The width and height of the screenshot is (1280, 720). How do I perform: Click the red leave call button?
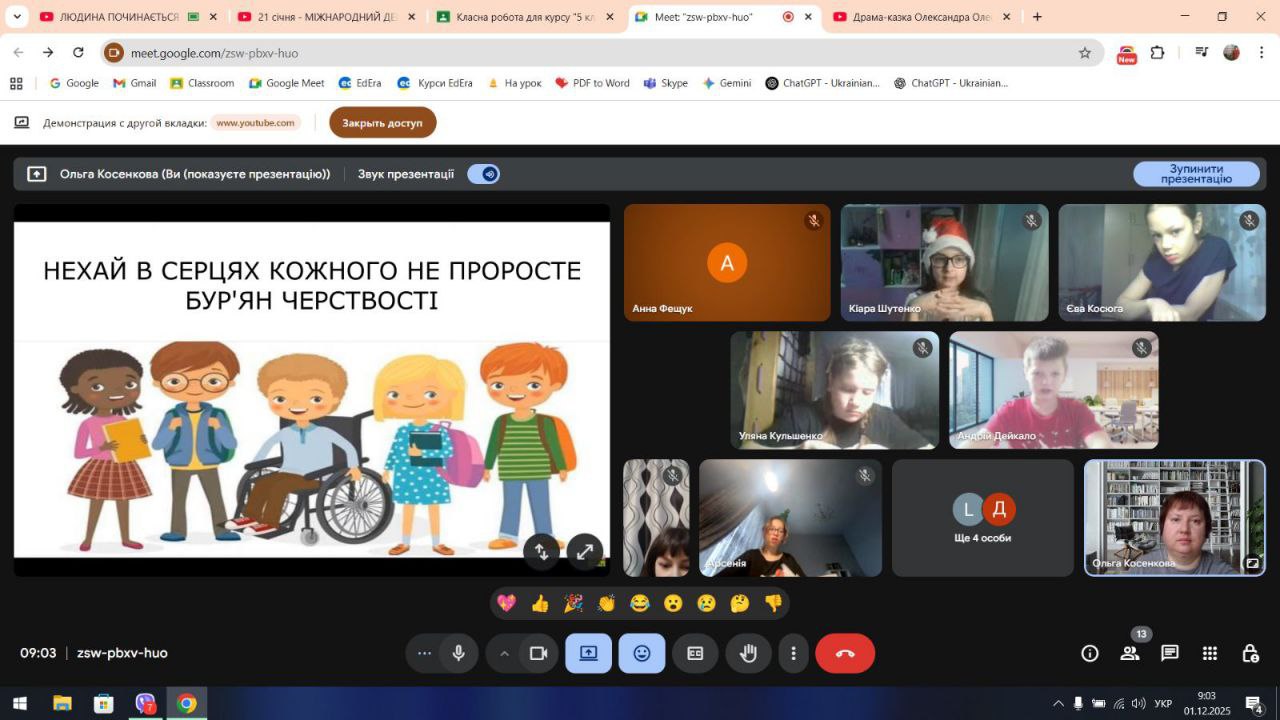tap(844, 653)
